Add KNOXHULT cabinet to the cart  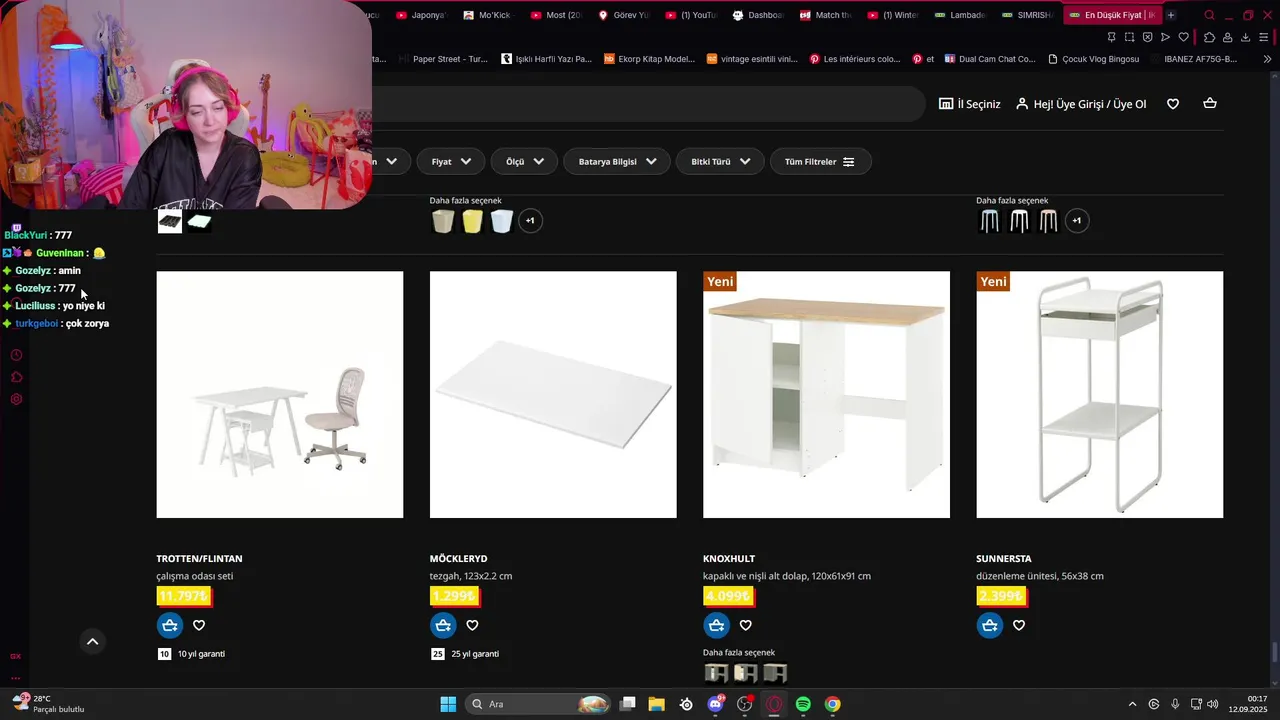(716, 625)
